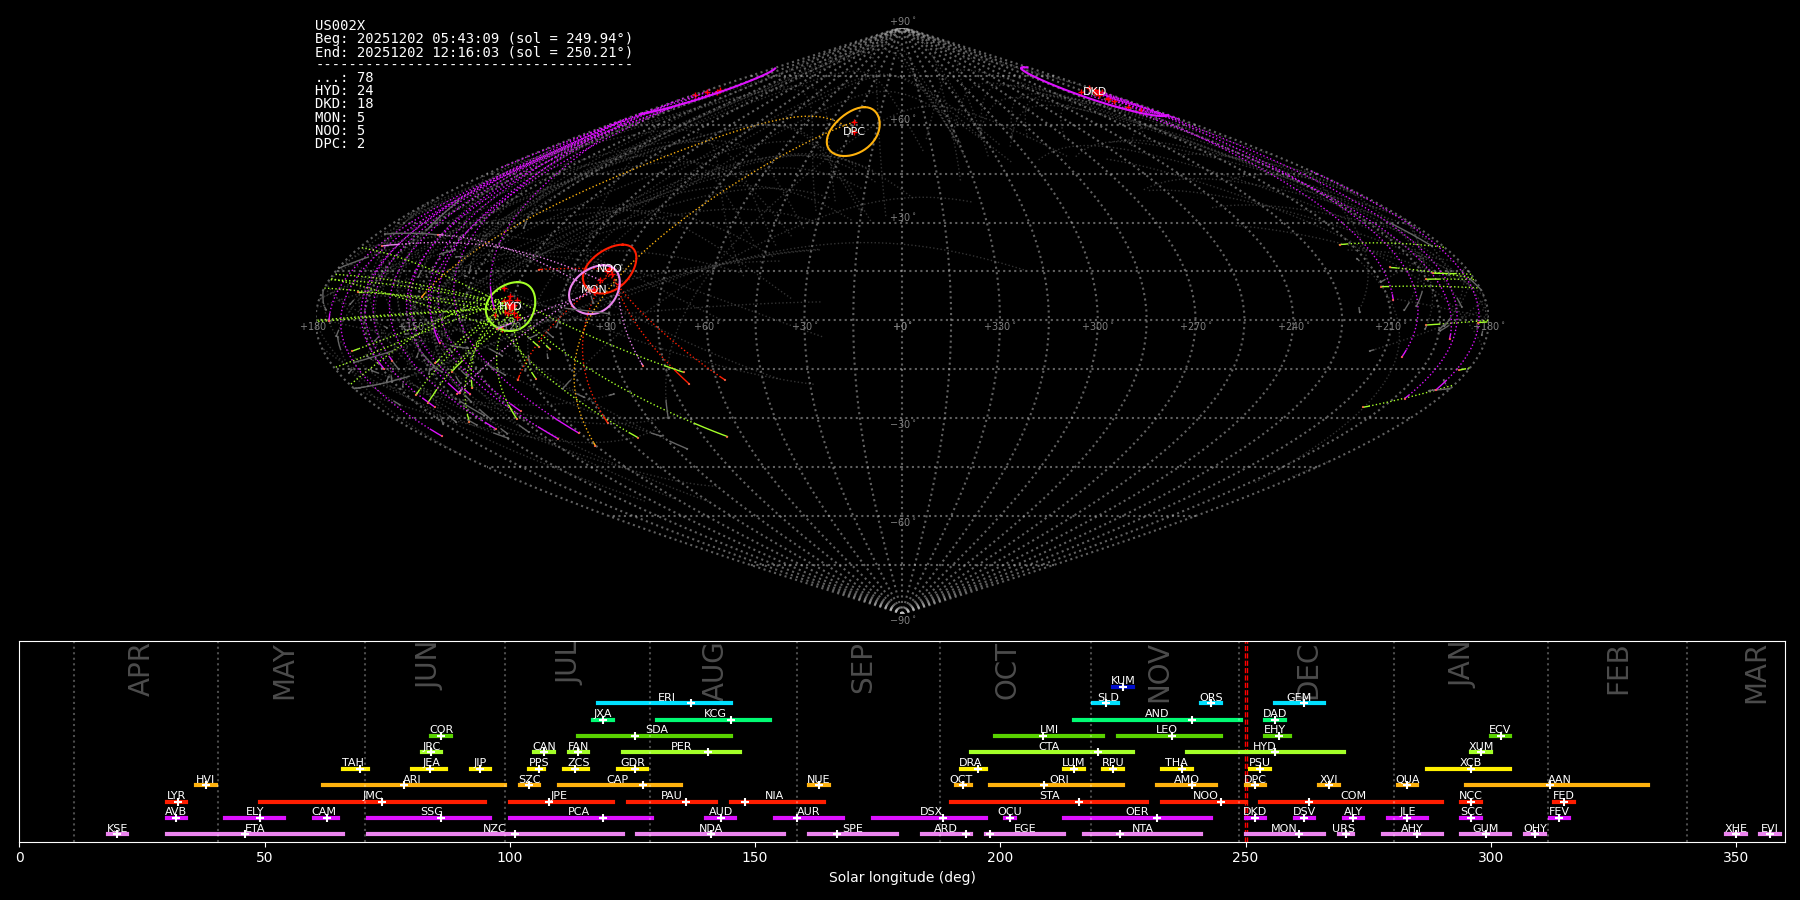Select the cyan ERI shower bar
The height and width of the screenshot is (900, 1800).
[664, 703]
